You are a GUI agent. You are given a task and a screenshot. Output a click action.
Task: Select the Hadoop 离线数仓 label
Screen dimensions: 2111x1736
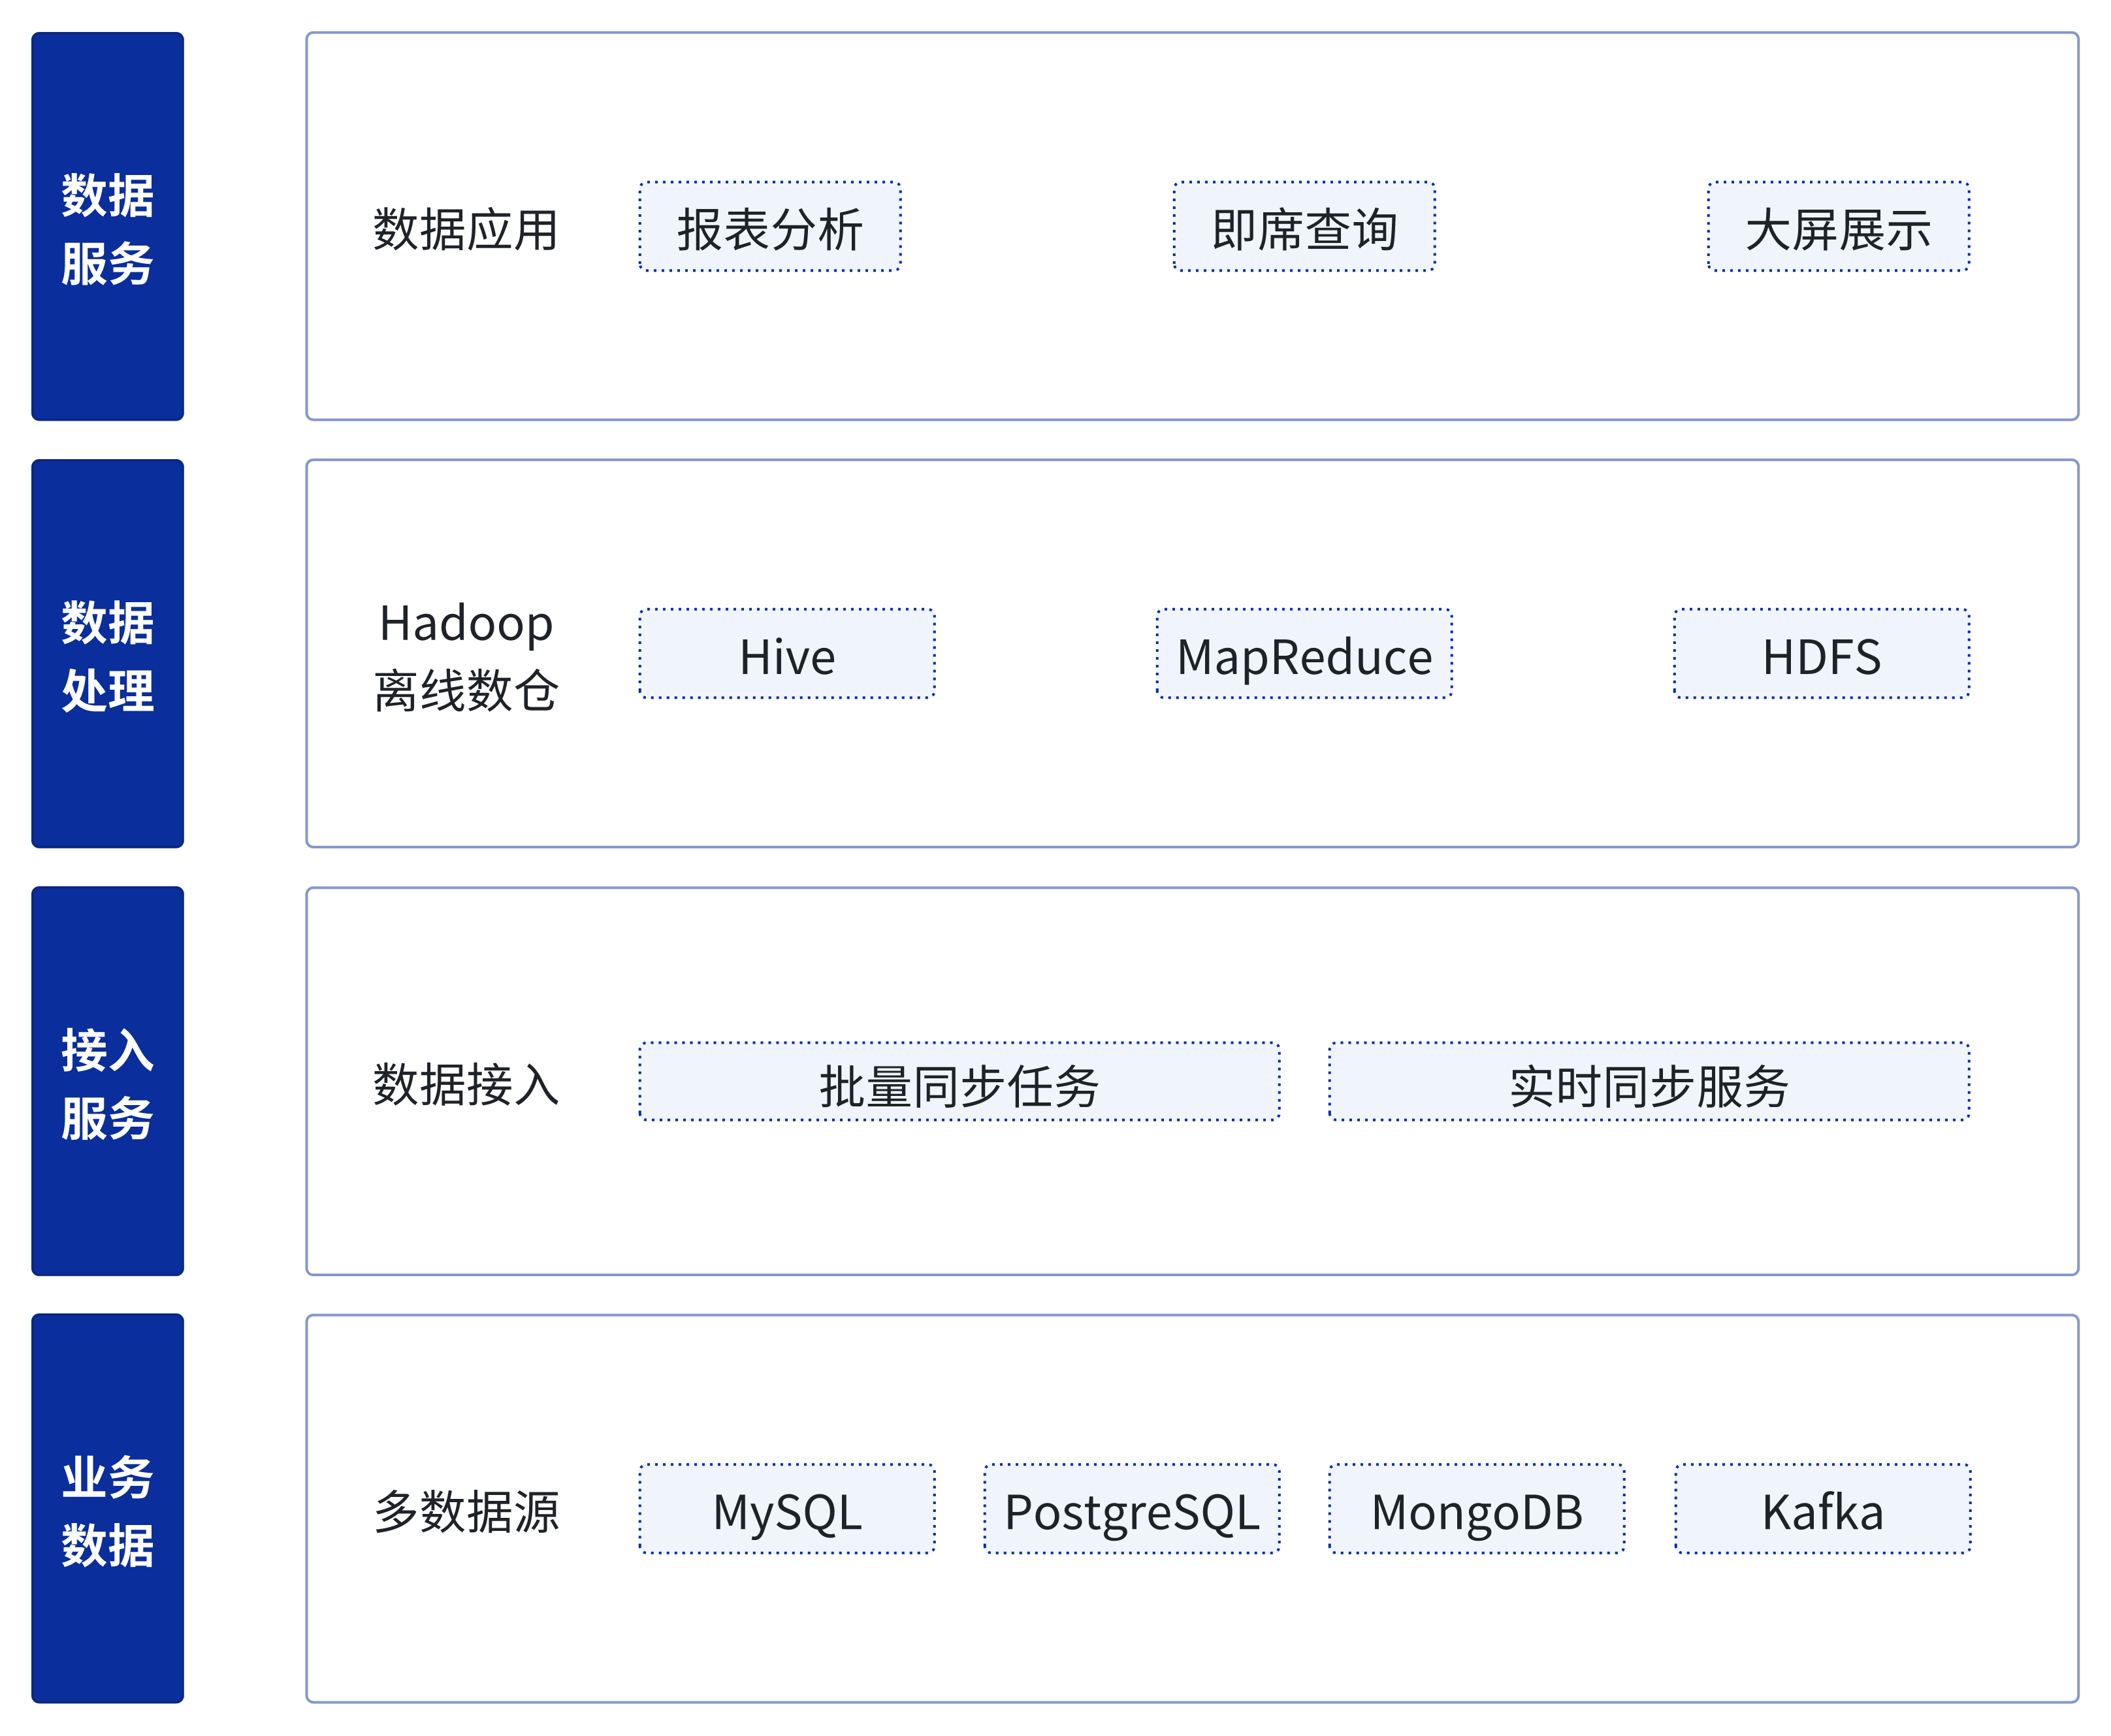click(x=465, y=656)
